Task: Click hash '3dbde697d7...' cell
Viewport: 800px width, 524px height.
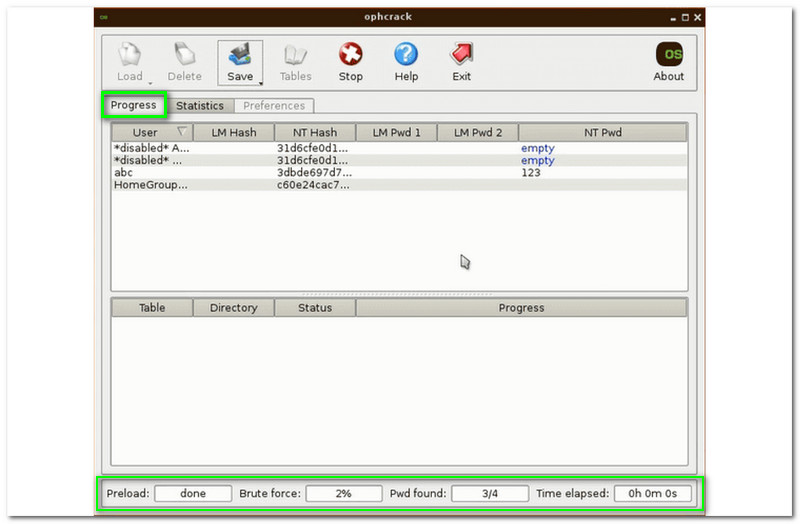Action: (314, 172)
